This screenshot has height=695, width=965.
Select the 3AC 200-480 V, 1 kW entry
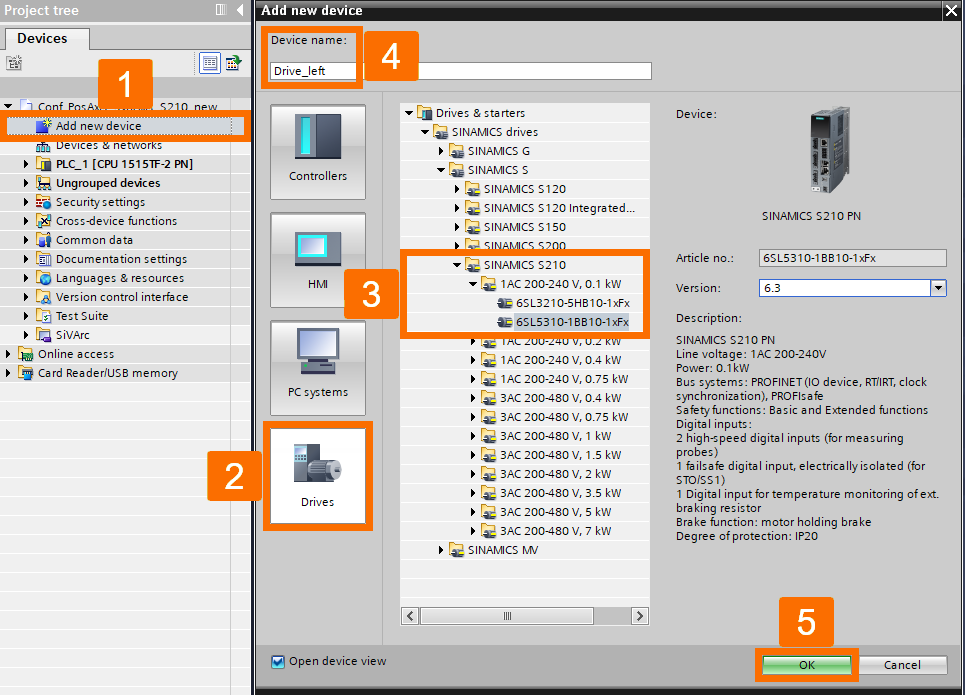tap(555, 436)
